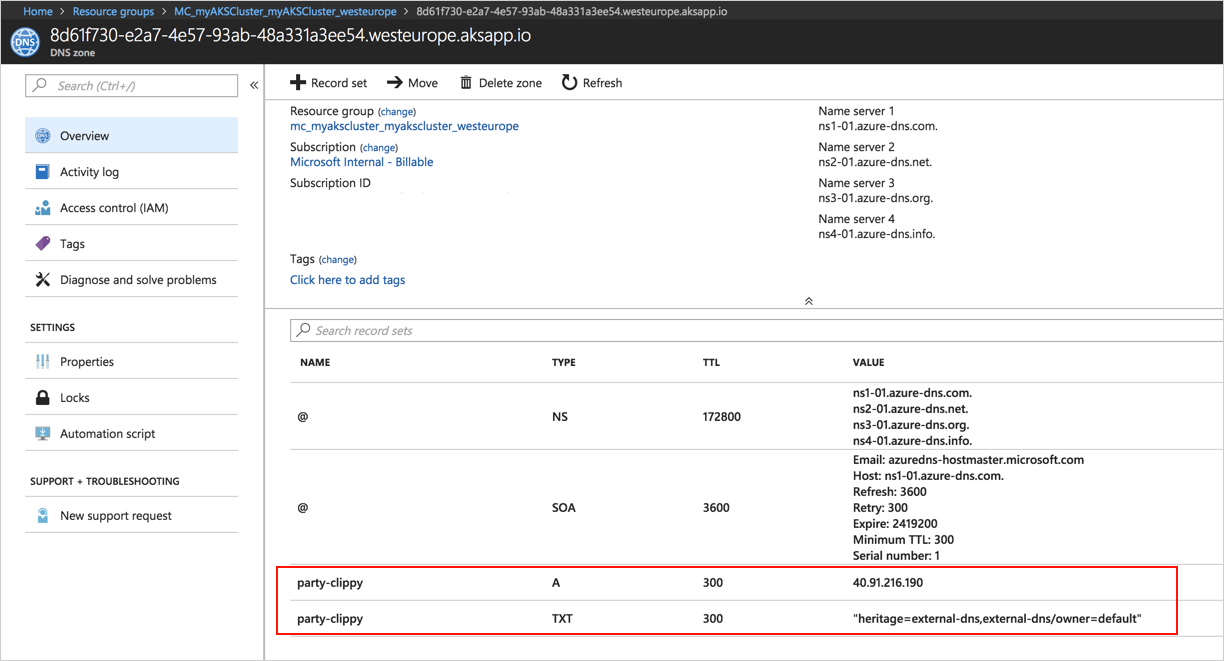Open the Automation script page
This screenshot has width=1224, height=661.
tap(107, 434)
